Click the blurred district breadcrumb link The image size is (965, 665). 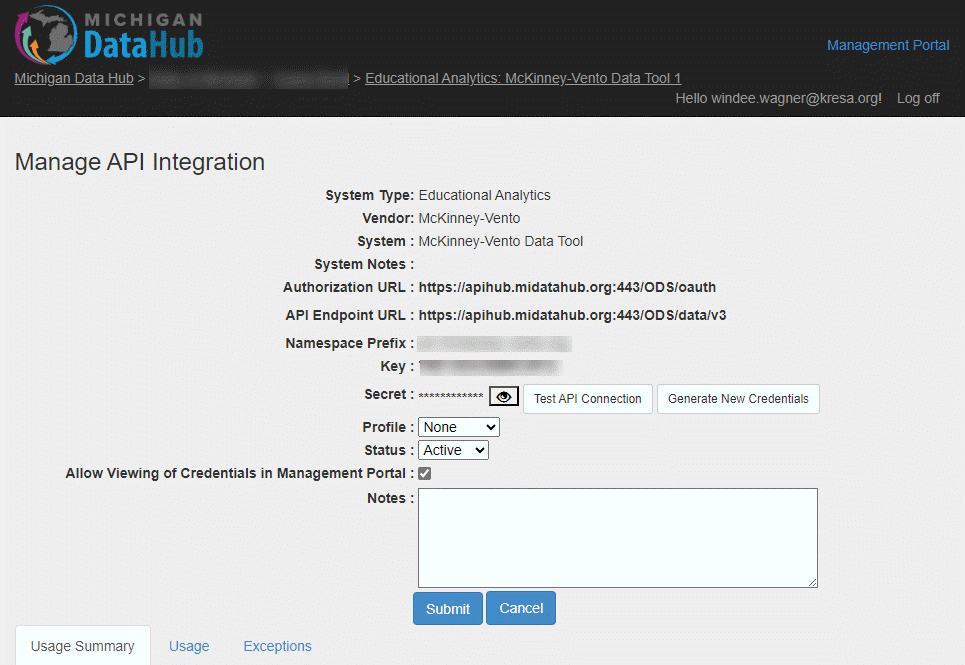click(249, 78)
